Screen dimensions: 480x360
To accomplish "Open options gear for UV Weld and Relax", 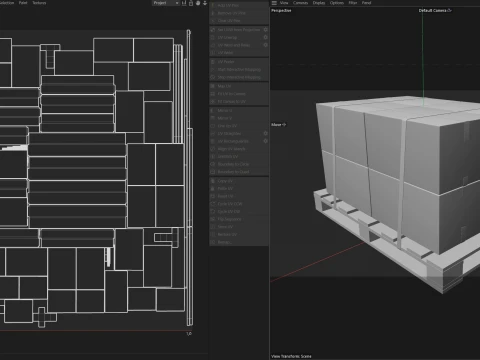I will point(266,45).
